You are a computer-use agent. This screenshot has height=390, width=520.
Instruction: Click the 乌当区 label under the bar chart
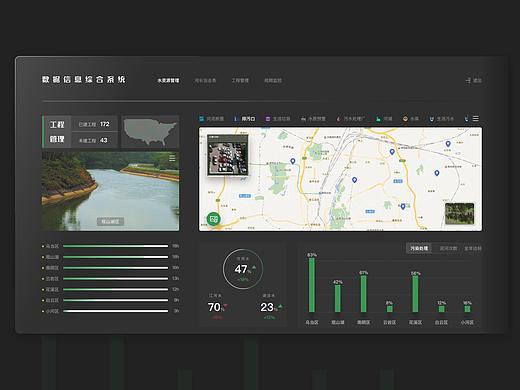[x=312, y=322]
